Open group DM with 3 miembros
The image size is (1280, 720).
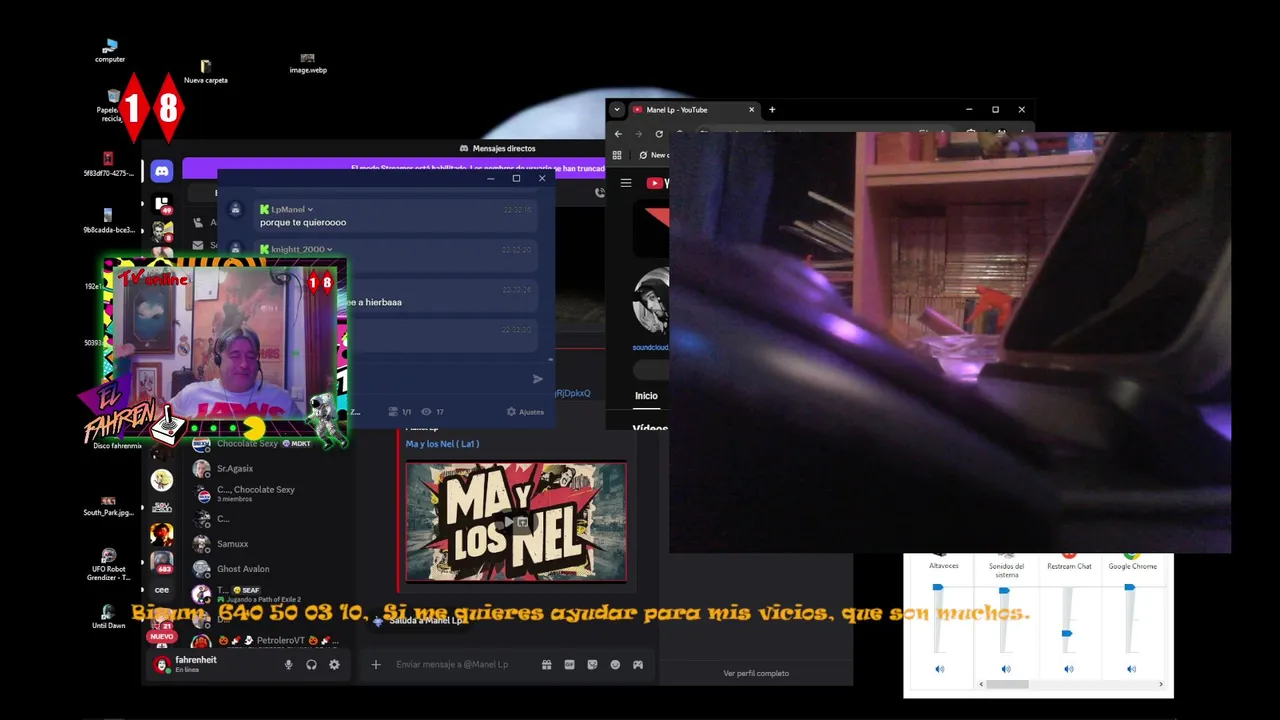(x=270, y=494)
